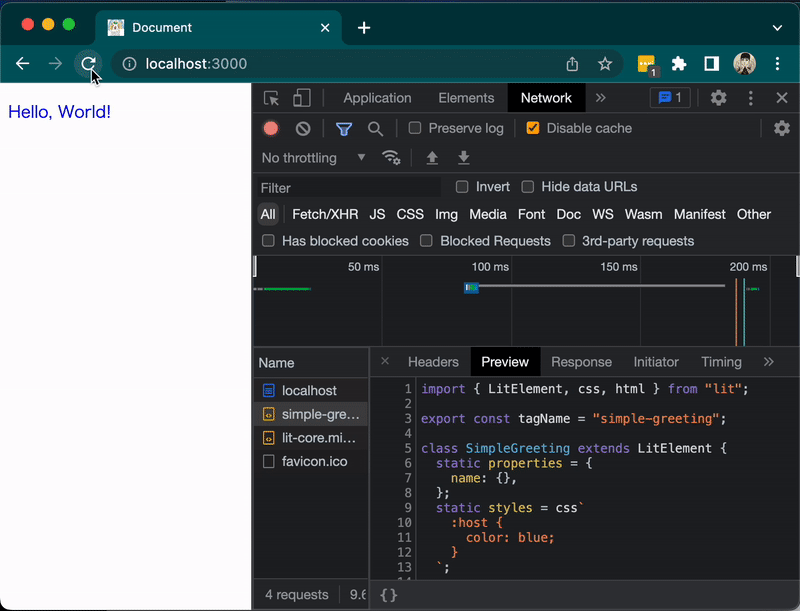
Task: Open the Response tab
Action: point(581,362)
